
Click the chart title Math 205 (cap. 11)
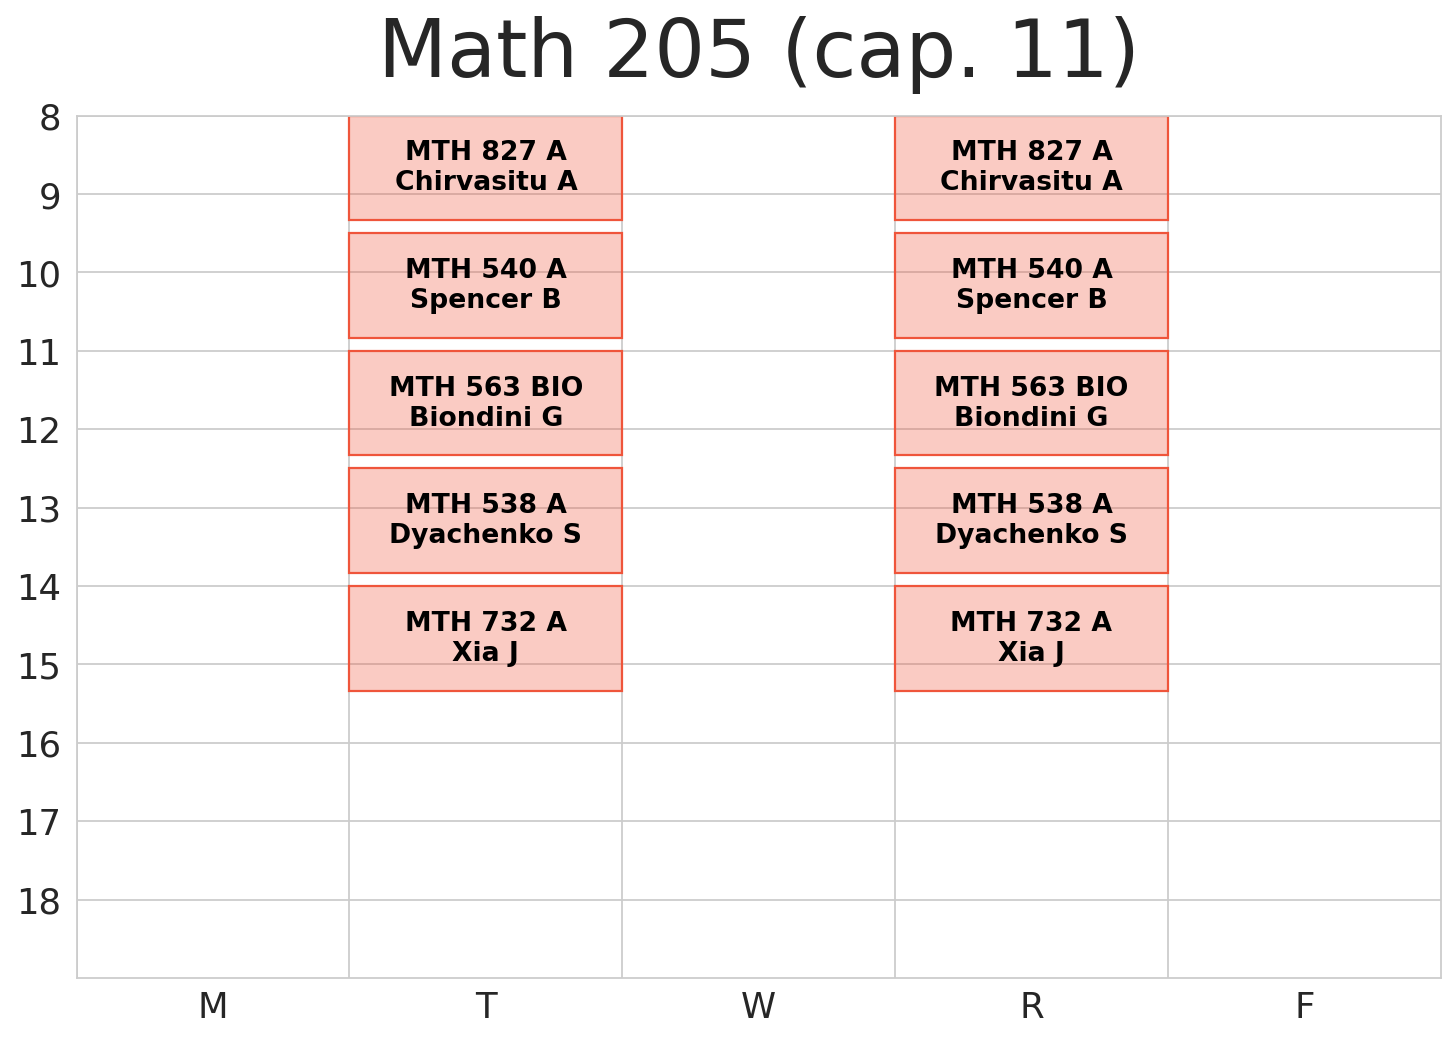coord(758,52)
